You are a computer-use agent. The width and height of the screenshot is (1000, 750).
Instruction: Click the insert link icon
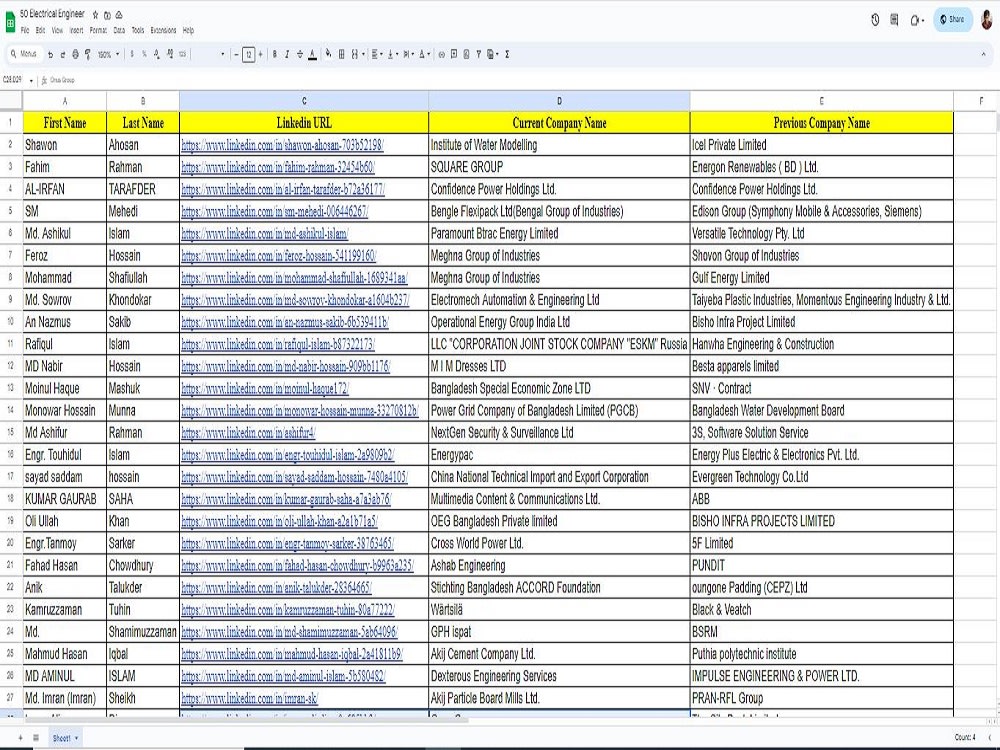tap(441, 55)
